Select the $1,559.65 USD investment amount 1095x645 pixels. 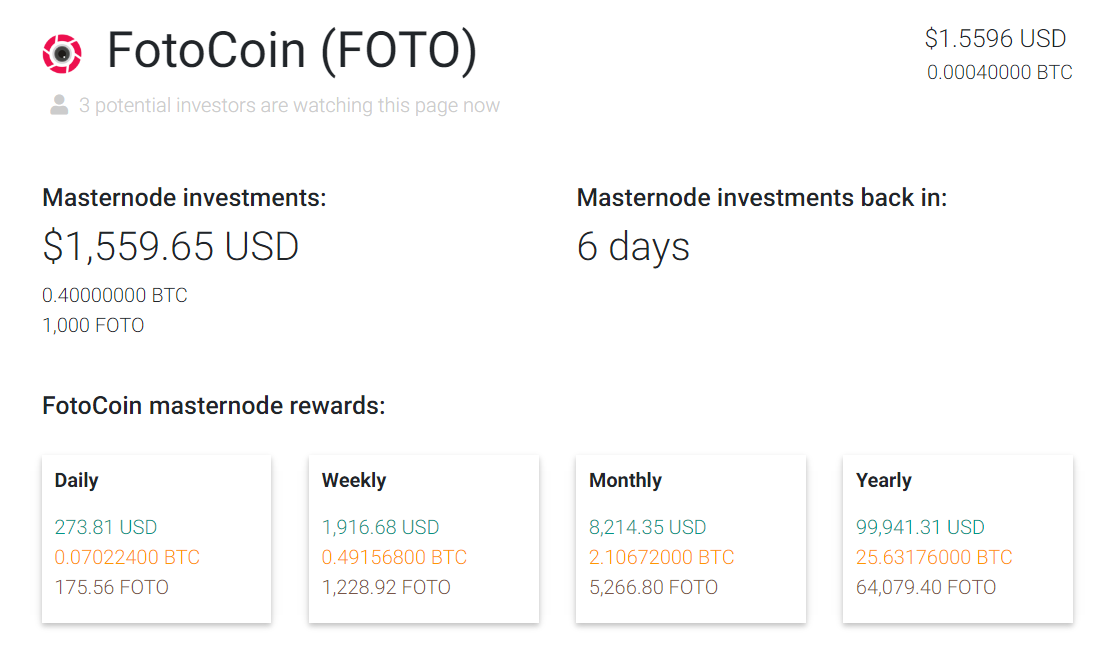(x=170, y=246)
